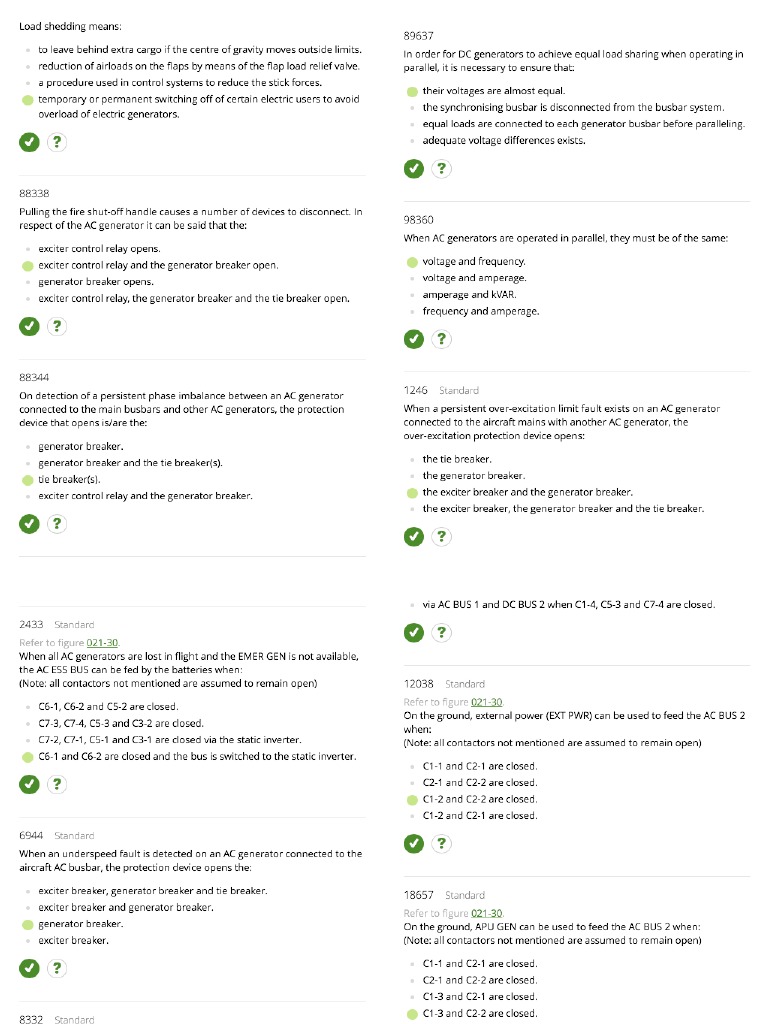Open the question mark icon below question 6944
The width and height of the screenshot is (768, 1024).
[58, 968]
